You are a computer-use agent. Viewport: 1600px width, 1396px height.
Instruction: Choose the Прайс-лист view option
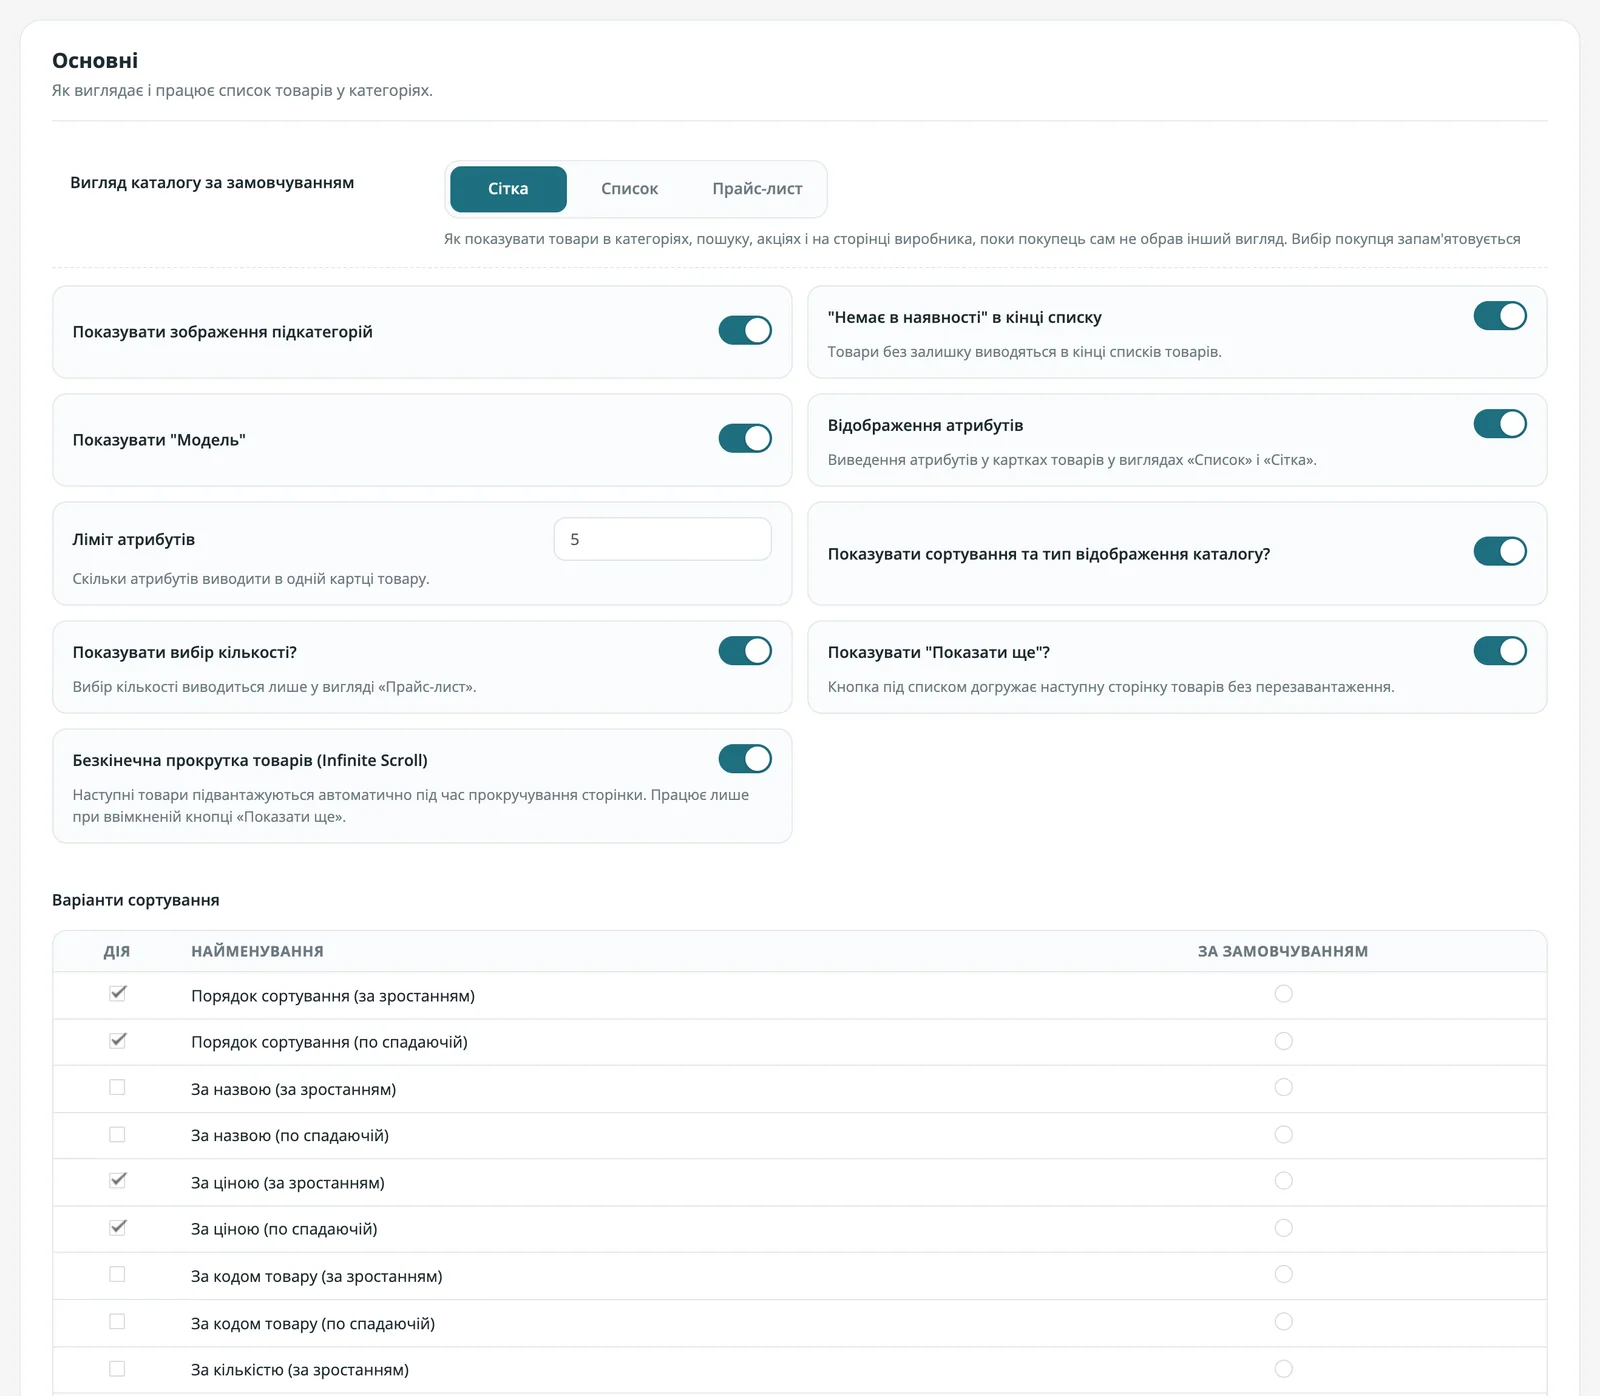coord(757,189)
